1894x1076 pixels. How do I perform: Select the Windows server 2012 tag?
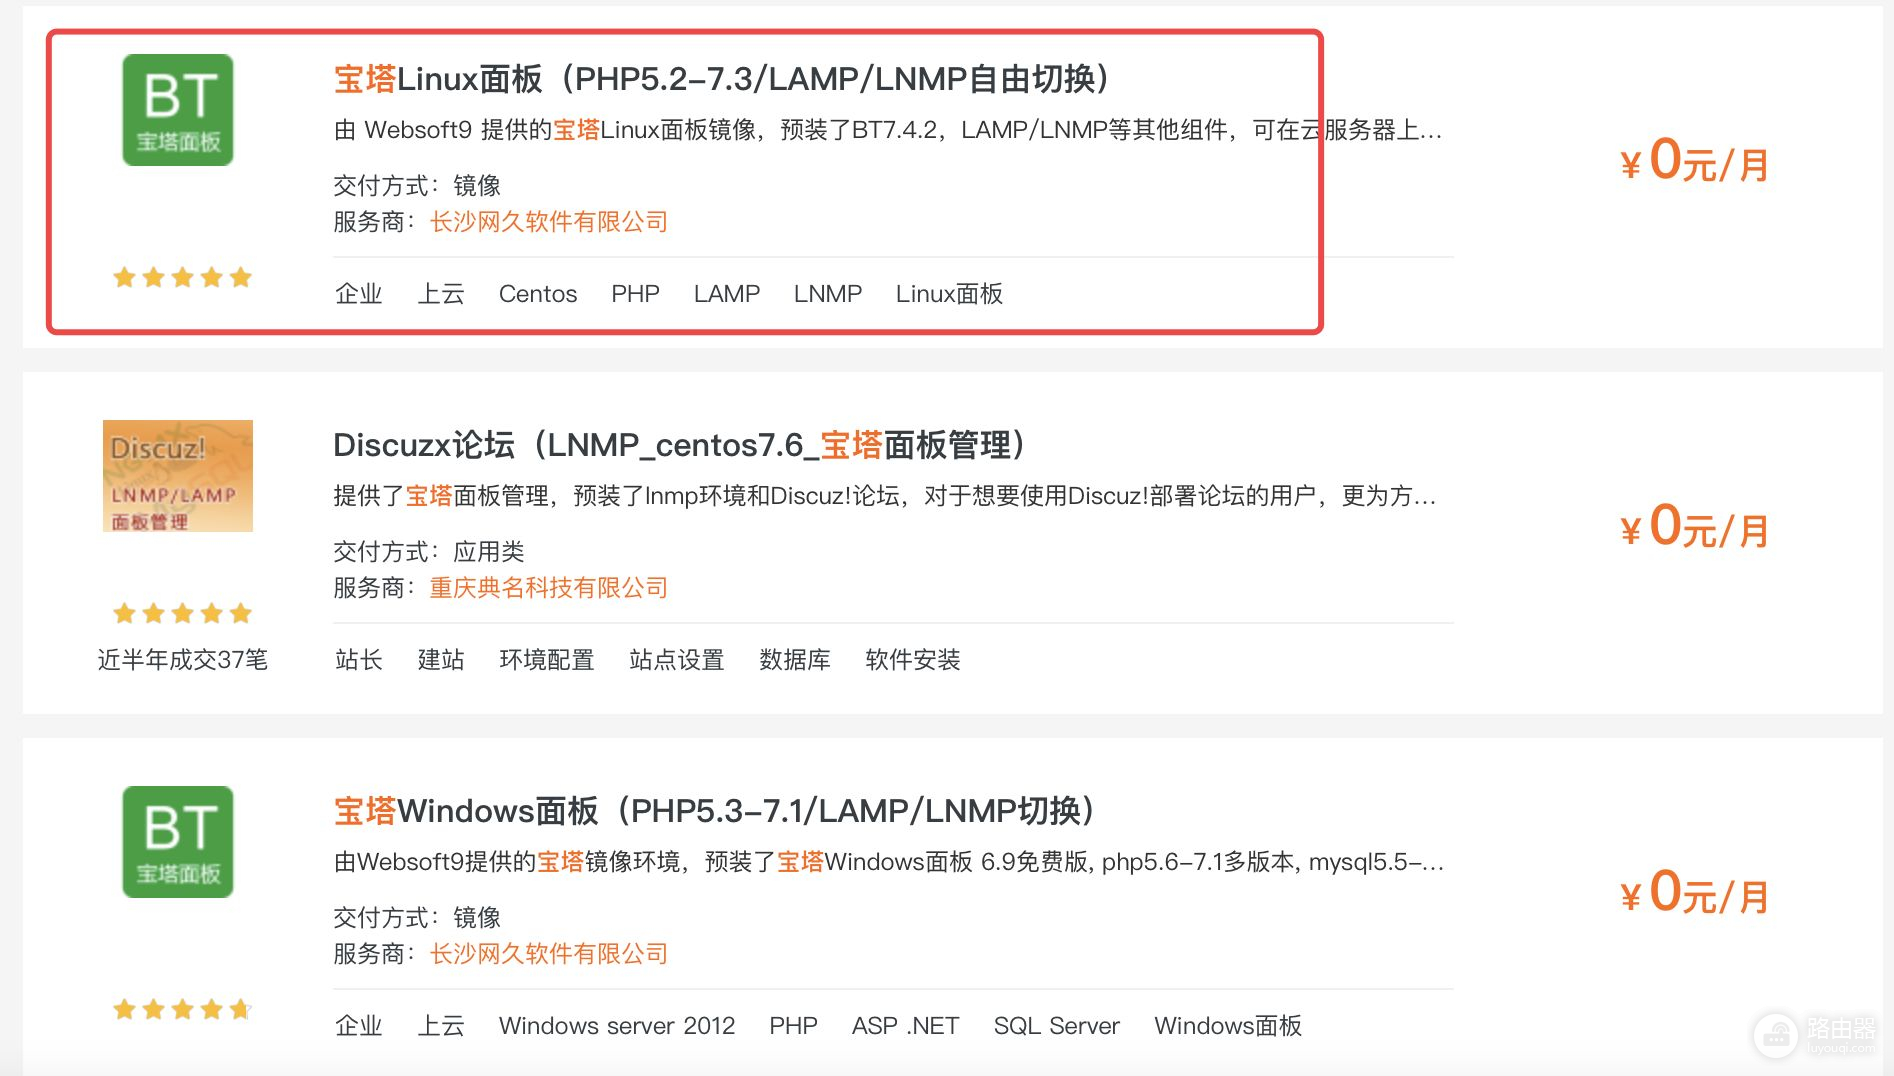(x=617, y=1026)
